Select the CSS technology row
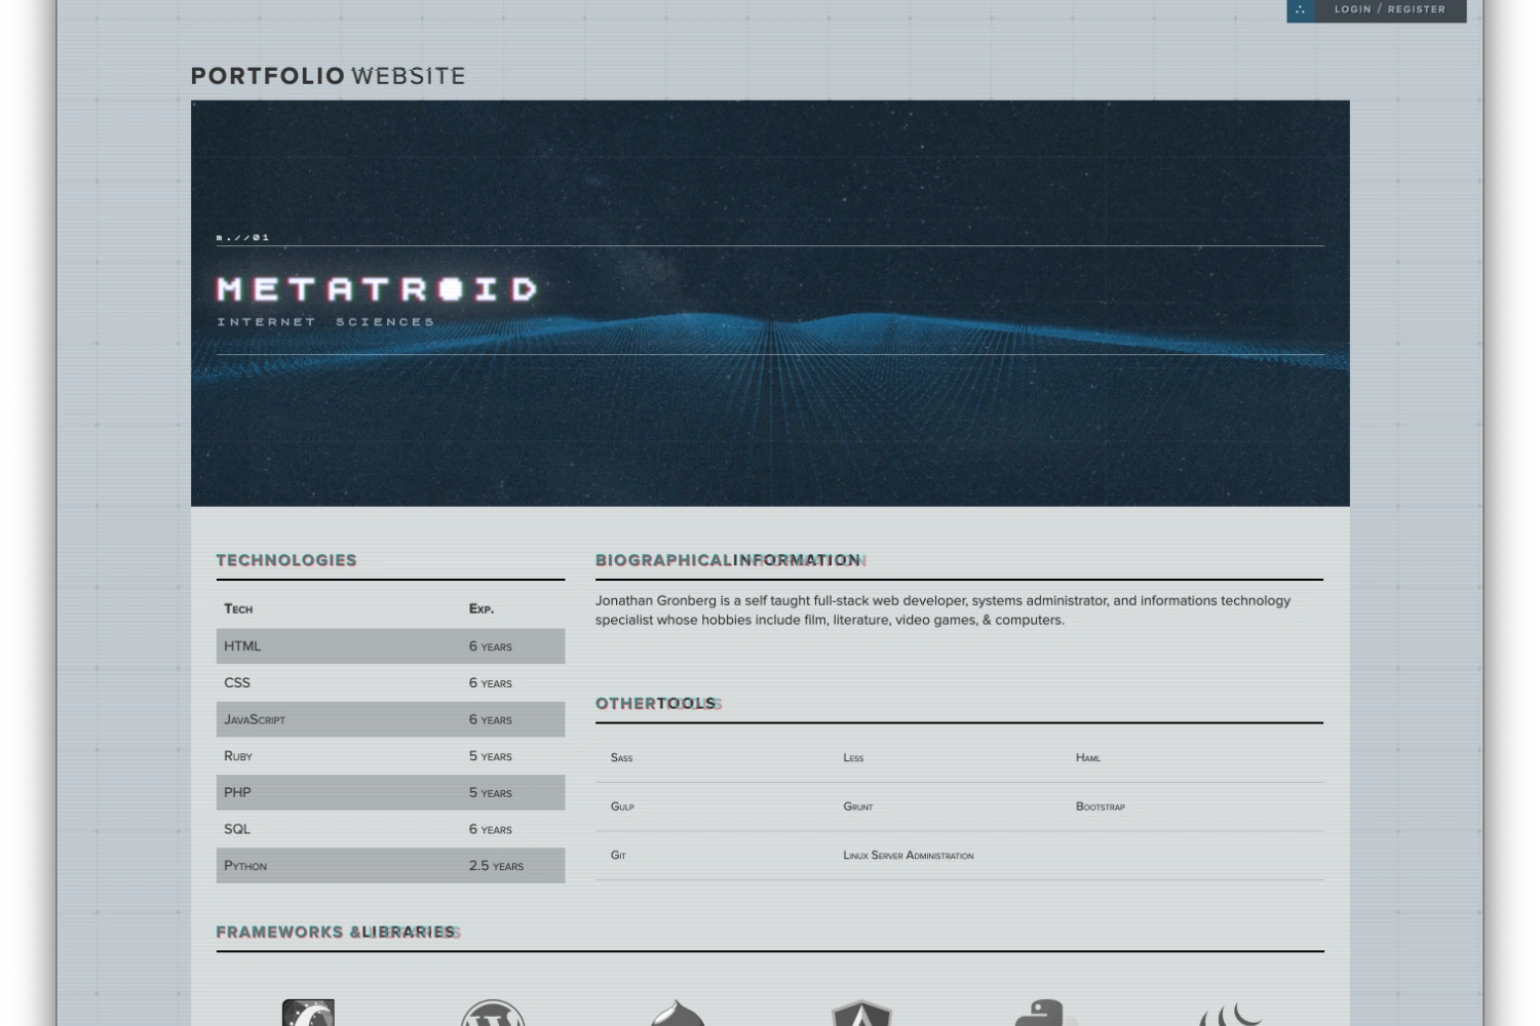Viewport: 1540px width, 1026px height. pos(390,683)
